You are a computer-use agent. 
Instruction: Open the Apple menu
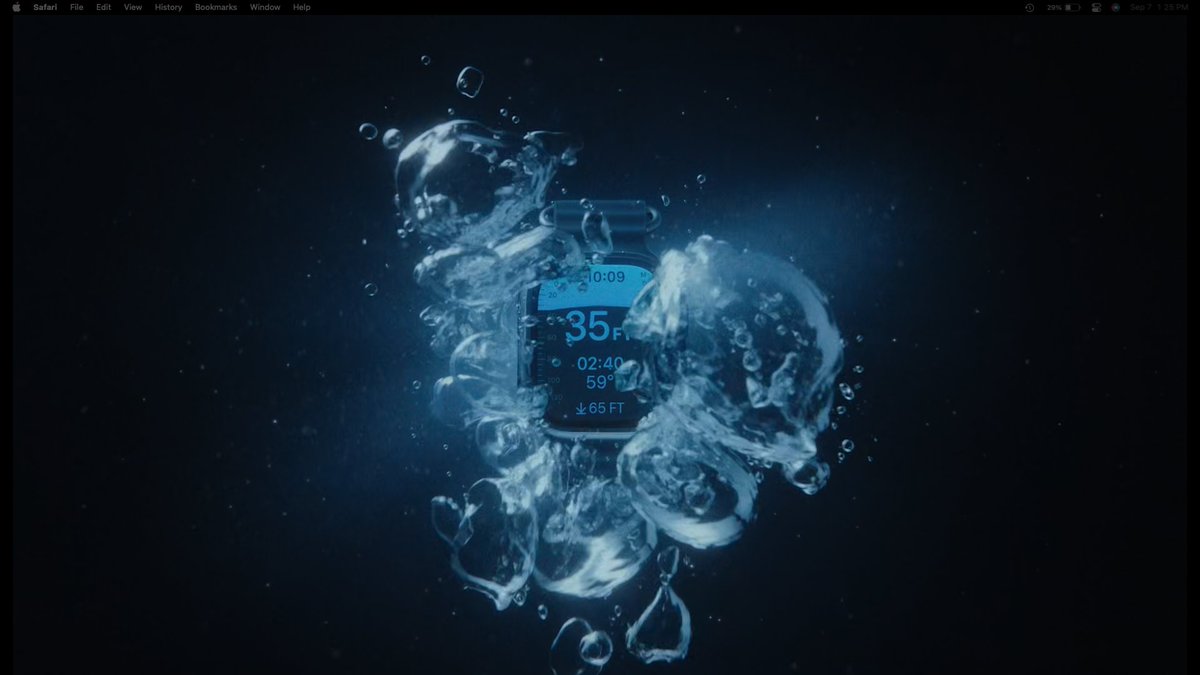[16, 7]
